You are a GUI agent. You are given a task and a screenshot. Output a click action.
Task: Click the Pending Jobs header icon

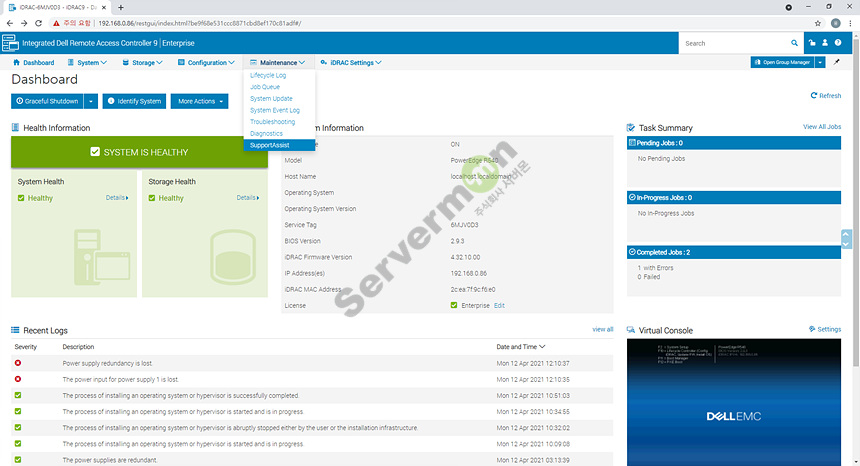pos(632,143)
